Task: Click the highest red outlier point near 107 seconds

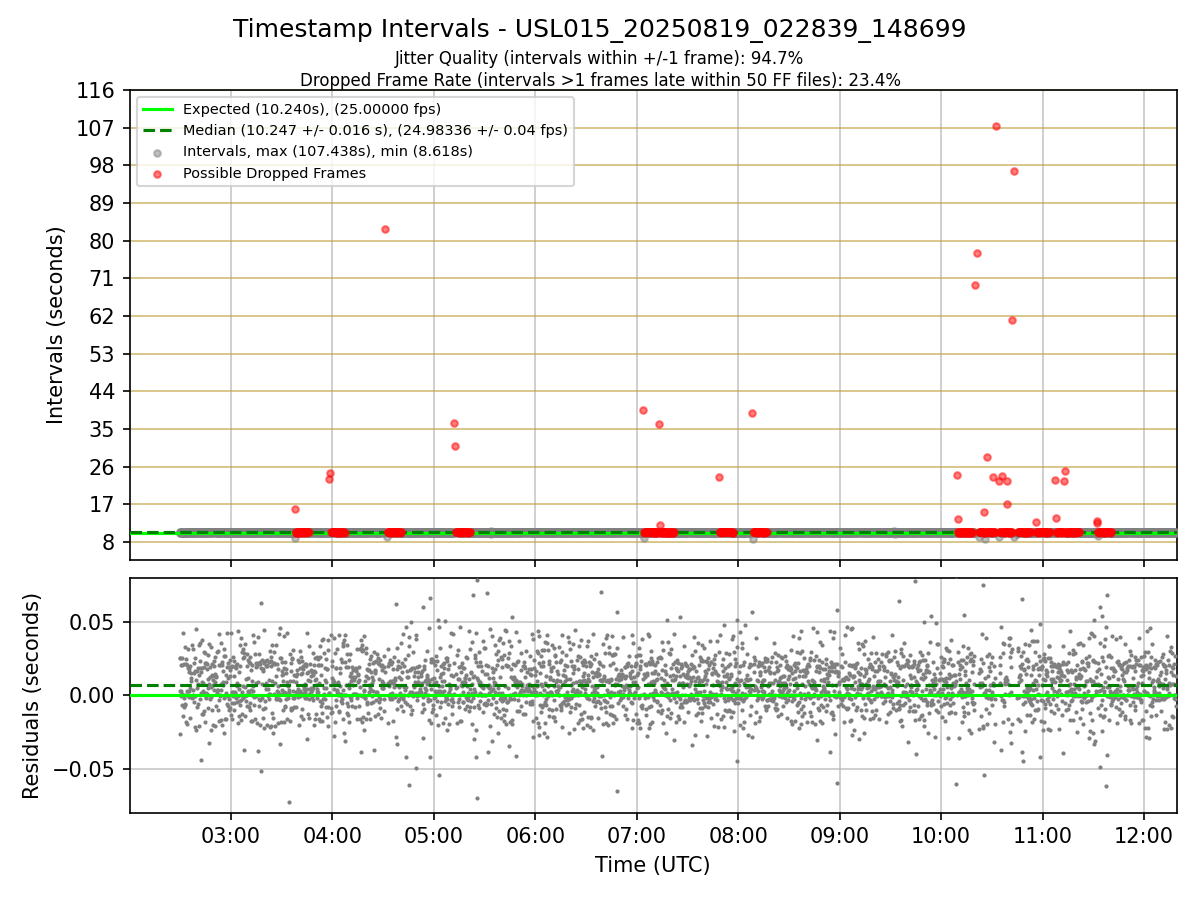Action: click(x=996, y=126)
